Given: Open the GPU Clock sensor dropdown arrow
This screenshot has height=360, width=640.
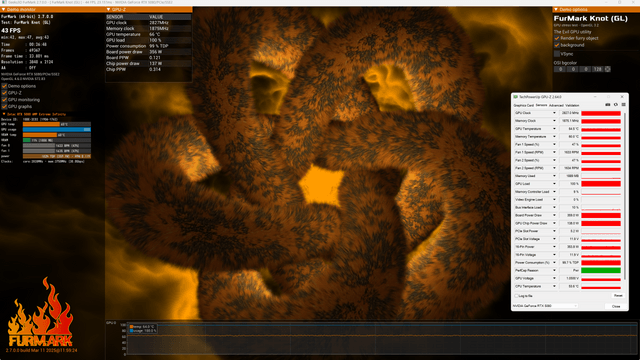Looking at the screenshot, I should click(x=554, y=113).
